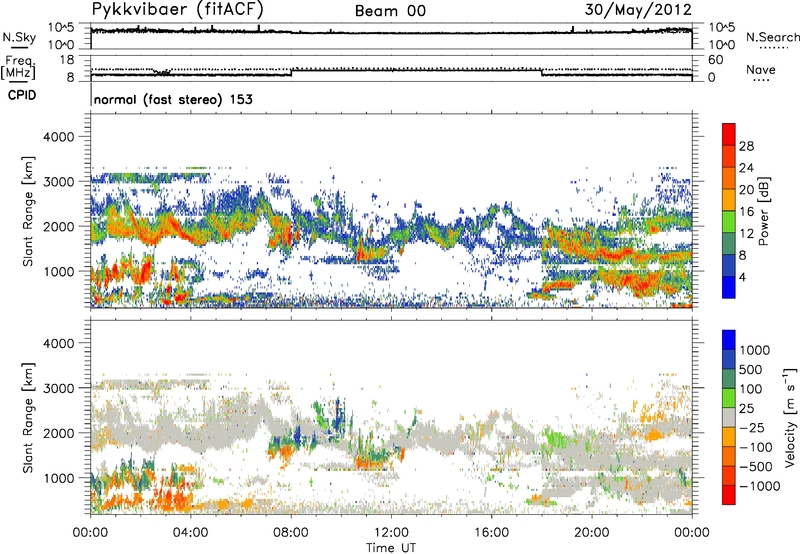This screenshot has width=800, height=554.
Task: Click the '1000' tick on velocity colorbar
Action: pyautogui.click(x=755, y=350)
